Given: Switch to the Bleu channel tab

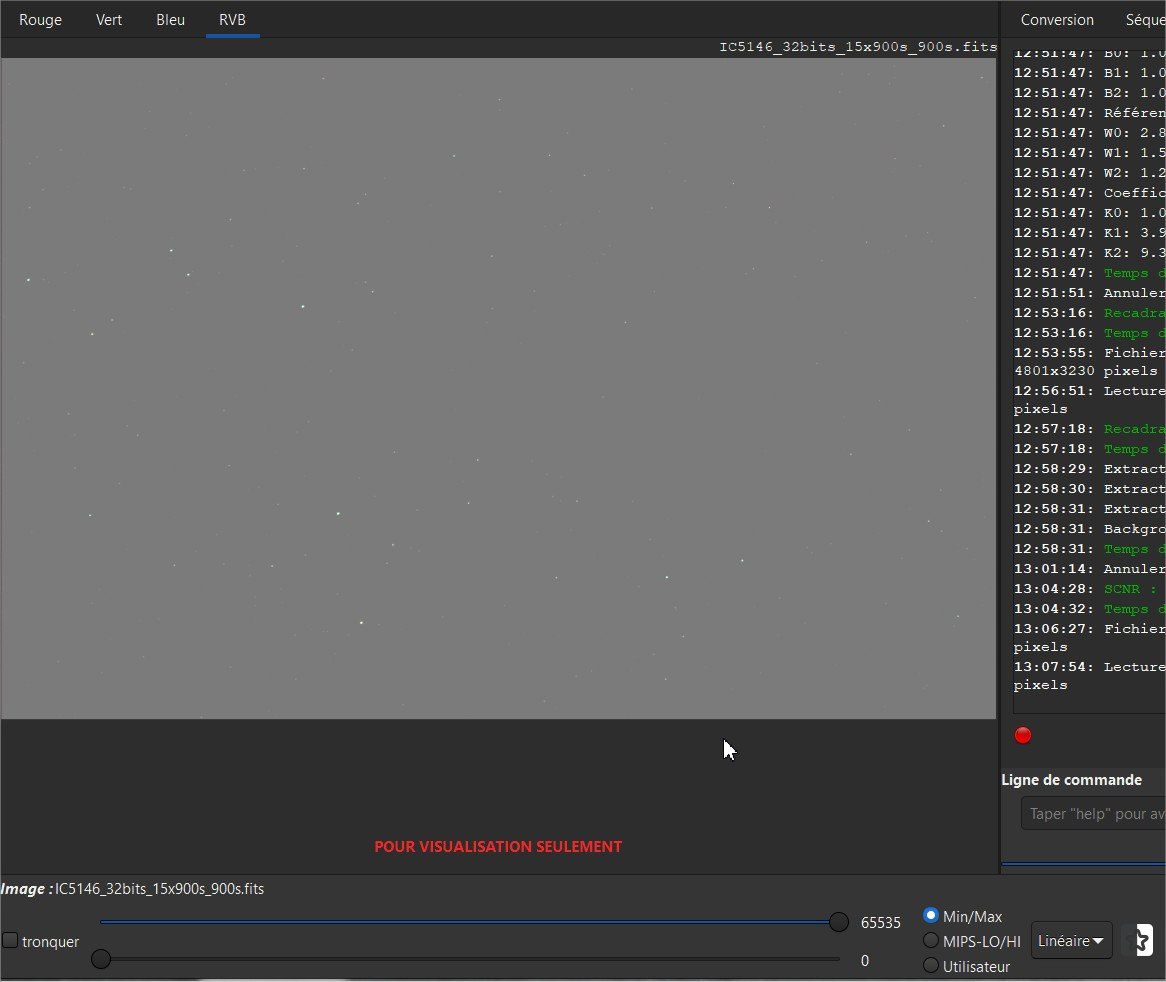Looking at the screenshot, I should (x=170, y=20).
